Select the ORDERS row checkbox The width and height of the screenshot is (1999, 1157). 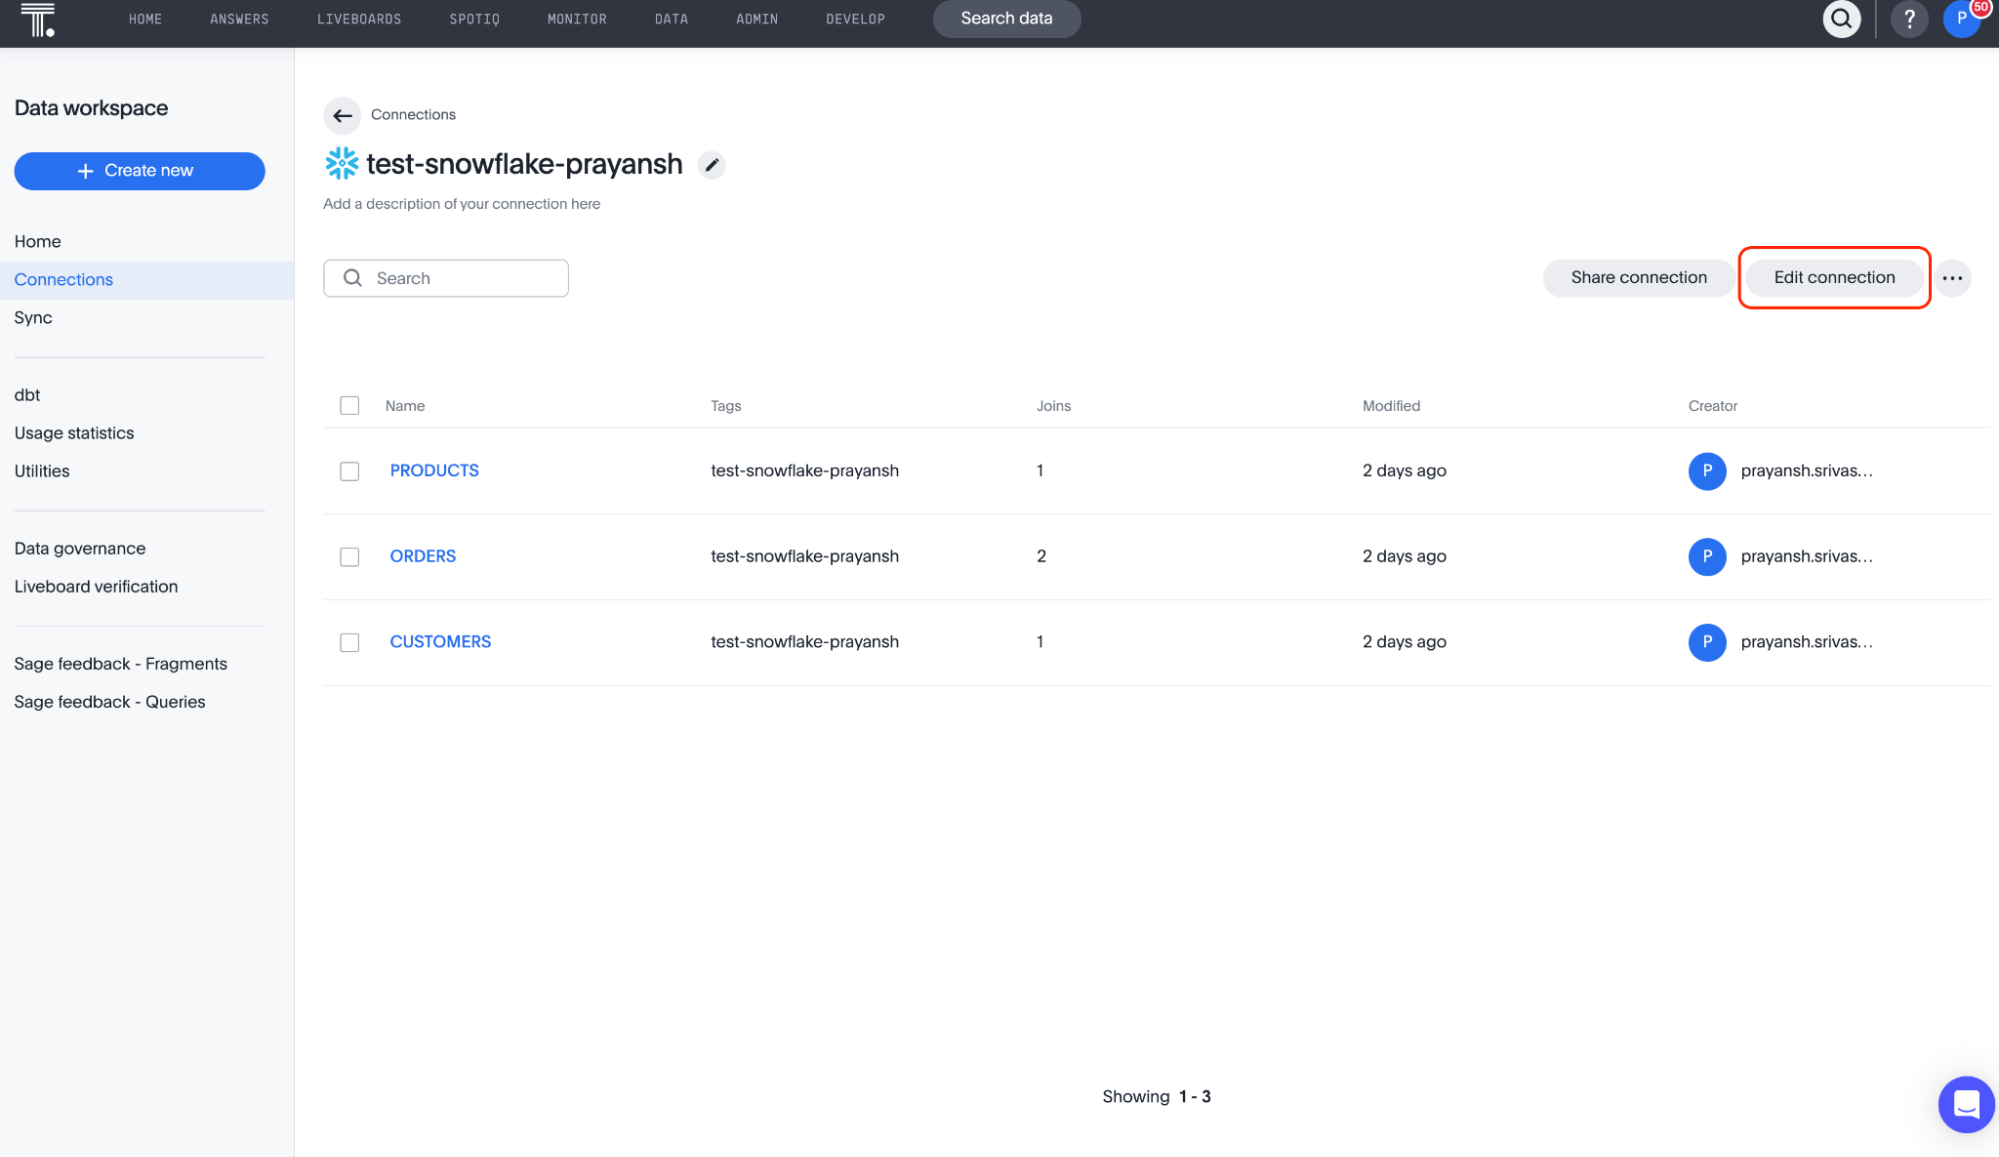tap(349, 557)
